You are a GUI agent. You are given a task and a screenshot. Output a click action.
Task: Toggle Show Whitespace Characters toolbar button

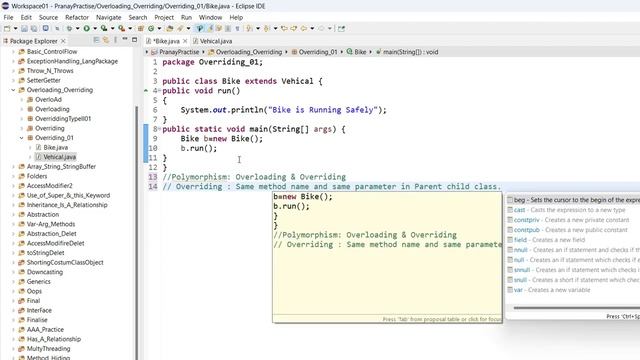point(238,29)
